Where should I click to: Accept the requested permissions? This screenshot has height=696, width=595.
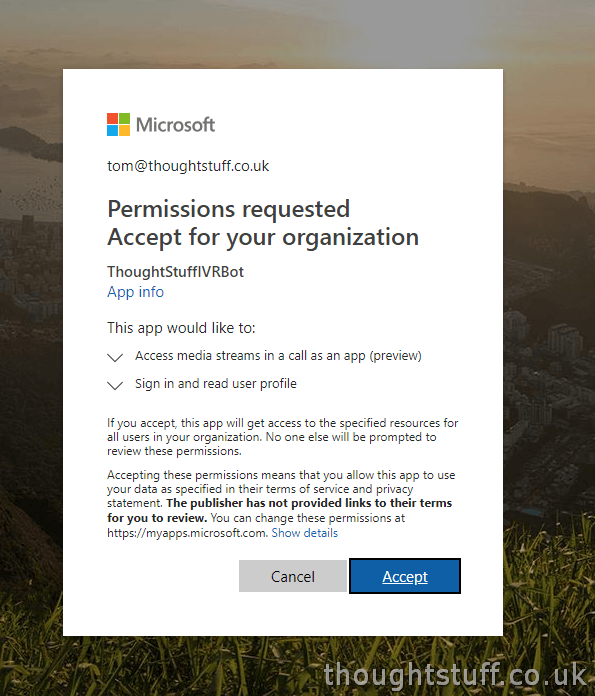405,576
